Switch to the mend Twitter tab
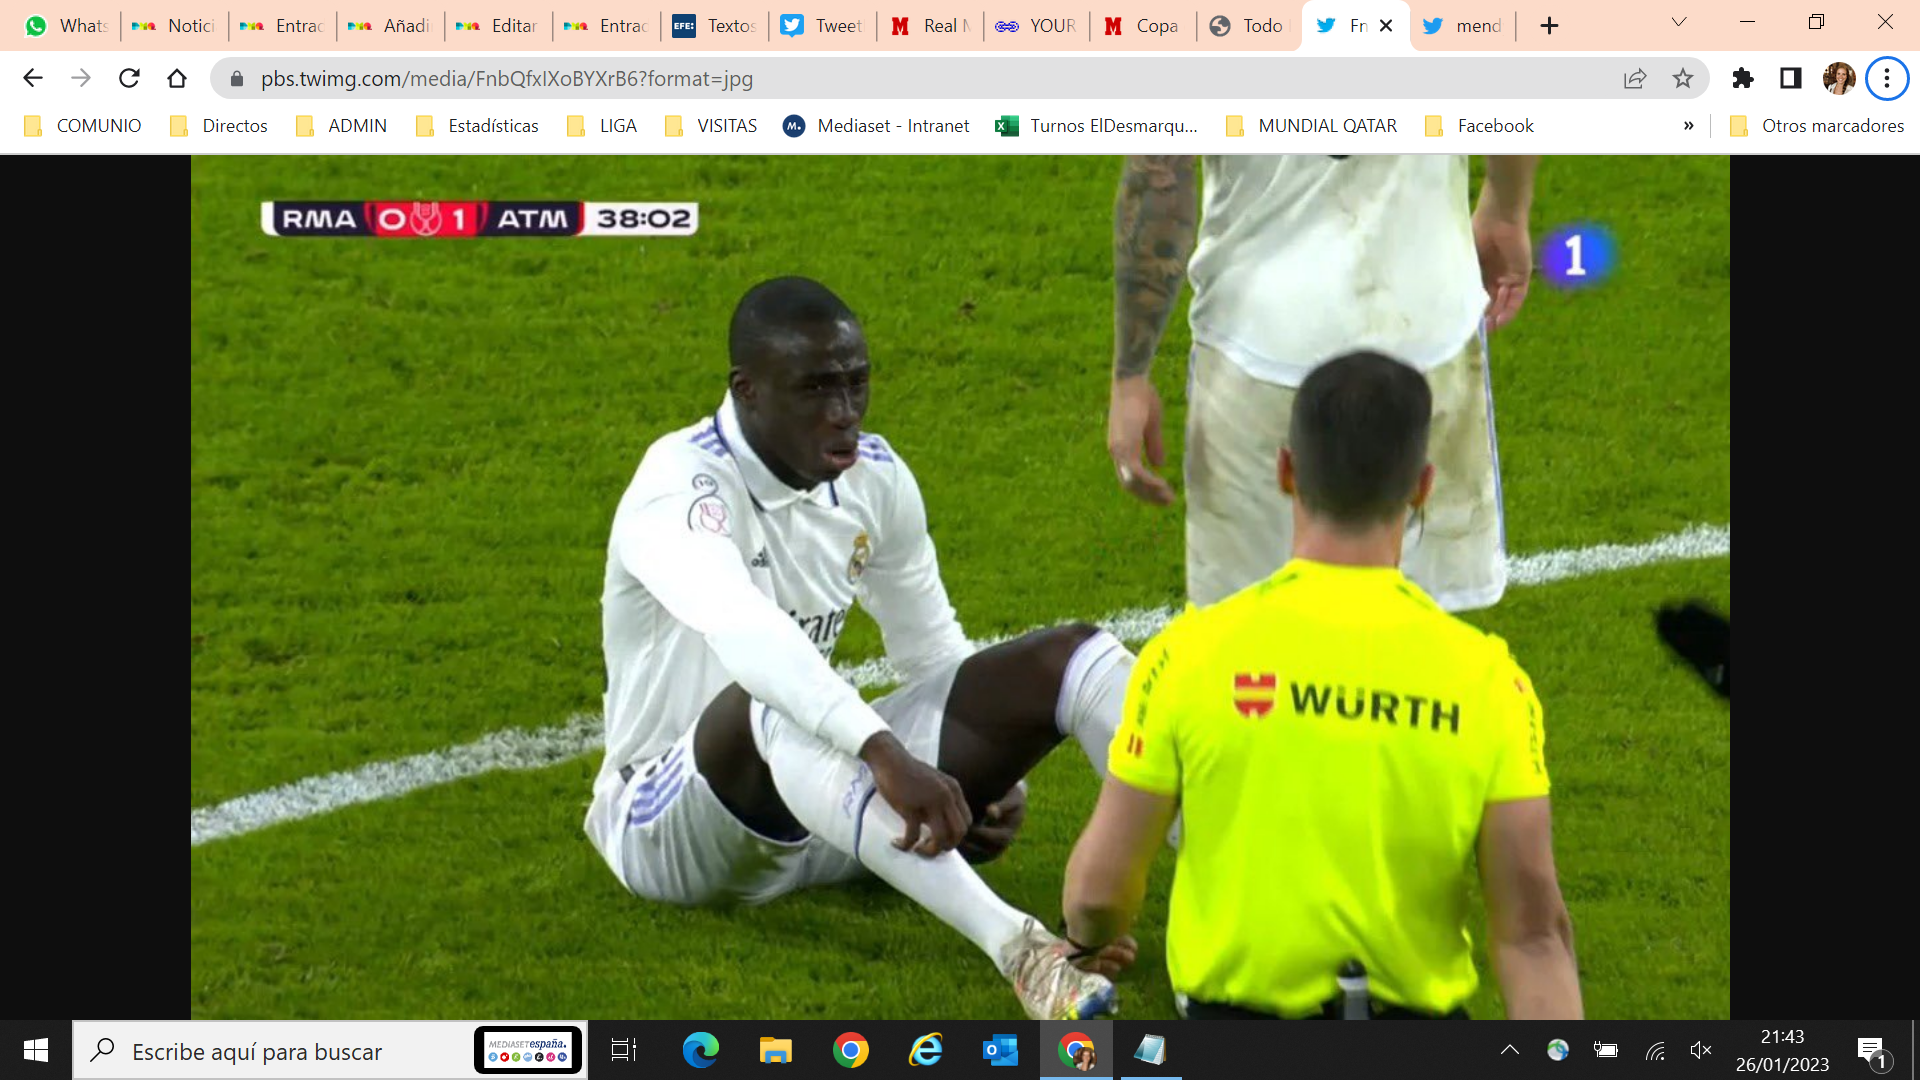This screenshot has width=1920, height=1080. [1463, 26]
